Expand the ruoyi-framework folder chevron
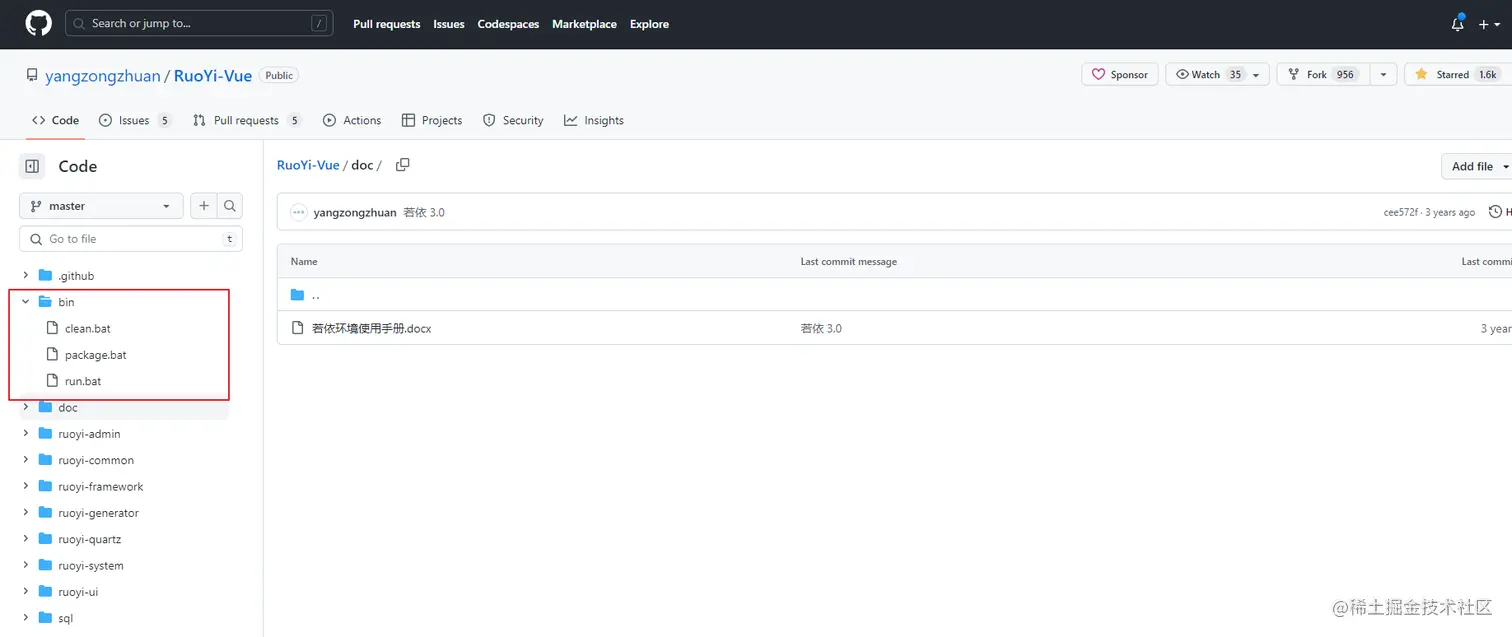 click(x=26, y=486)
